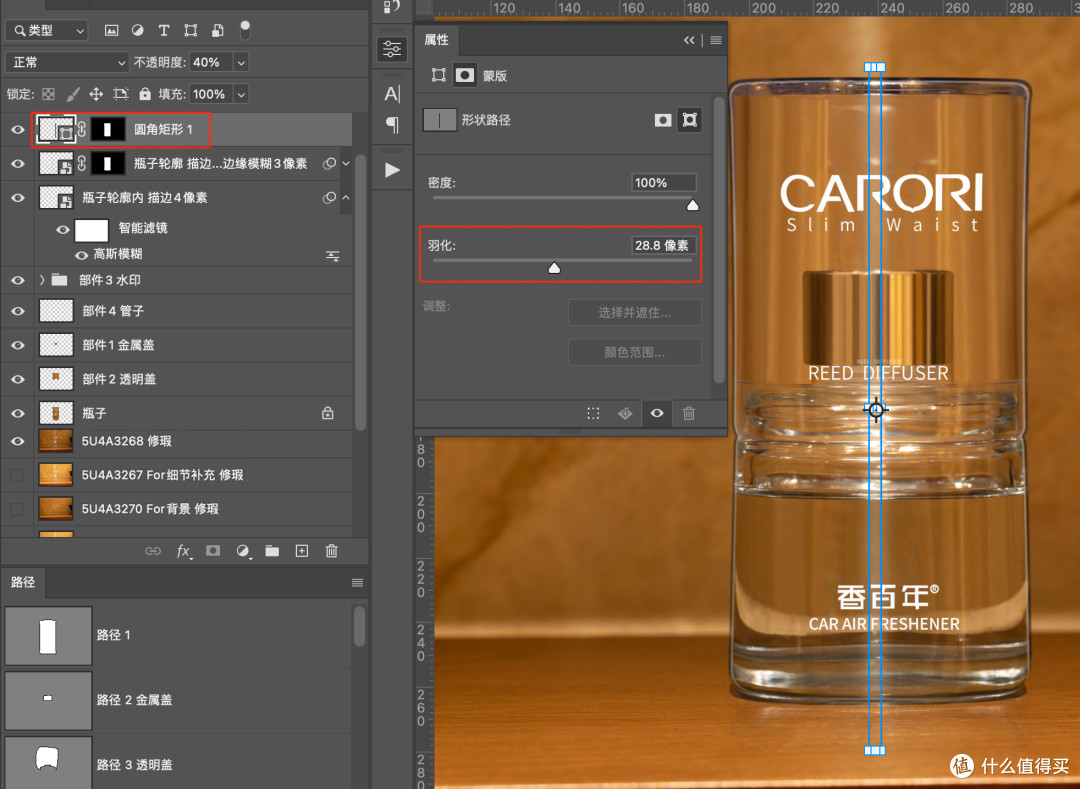Click the apply mask icon in Properties
Screen dimensions: 1080x789
(x=625, y=414)
